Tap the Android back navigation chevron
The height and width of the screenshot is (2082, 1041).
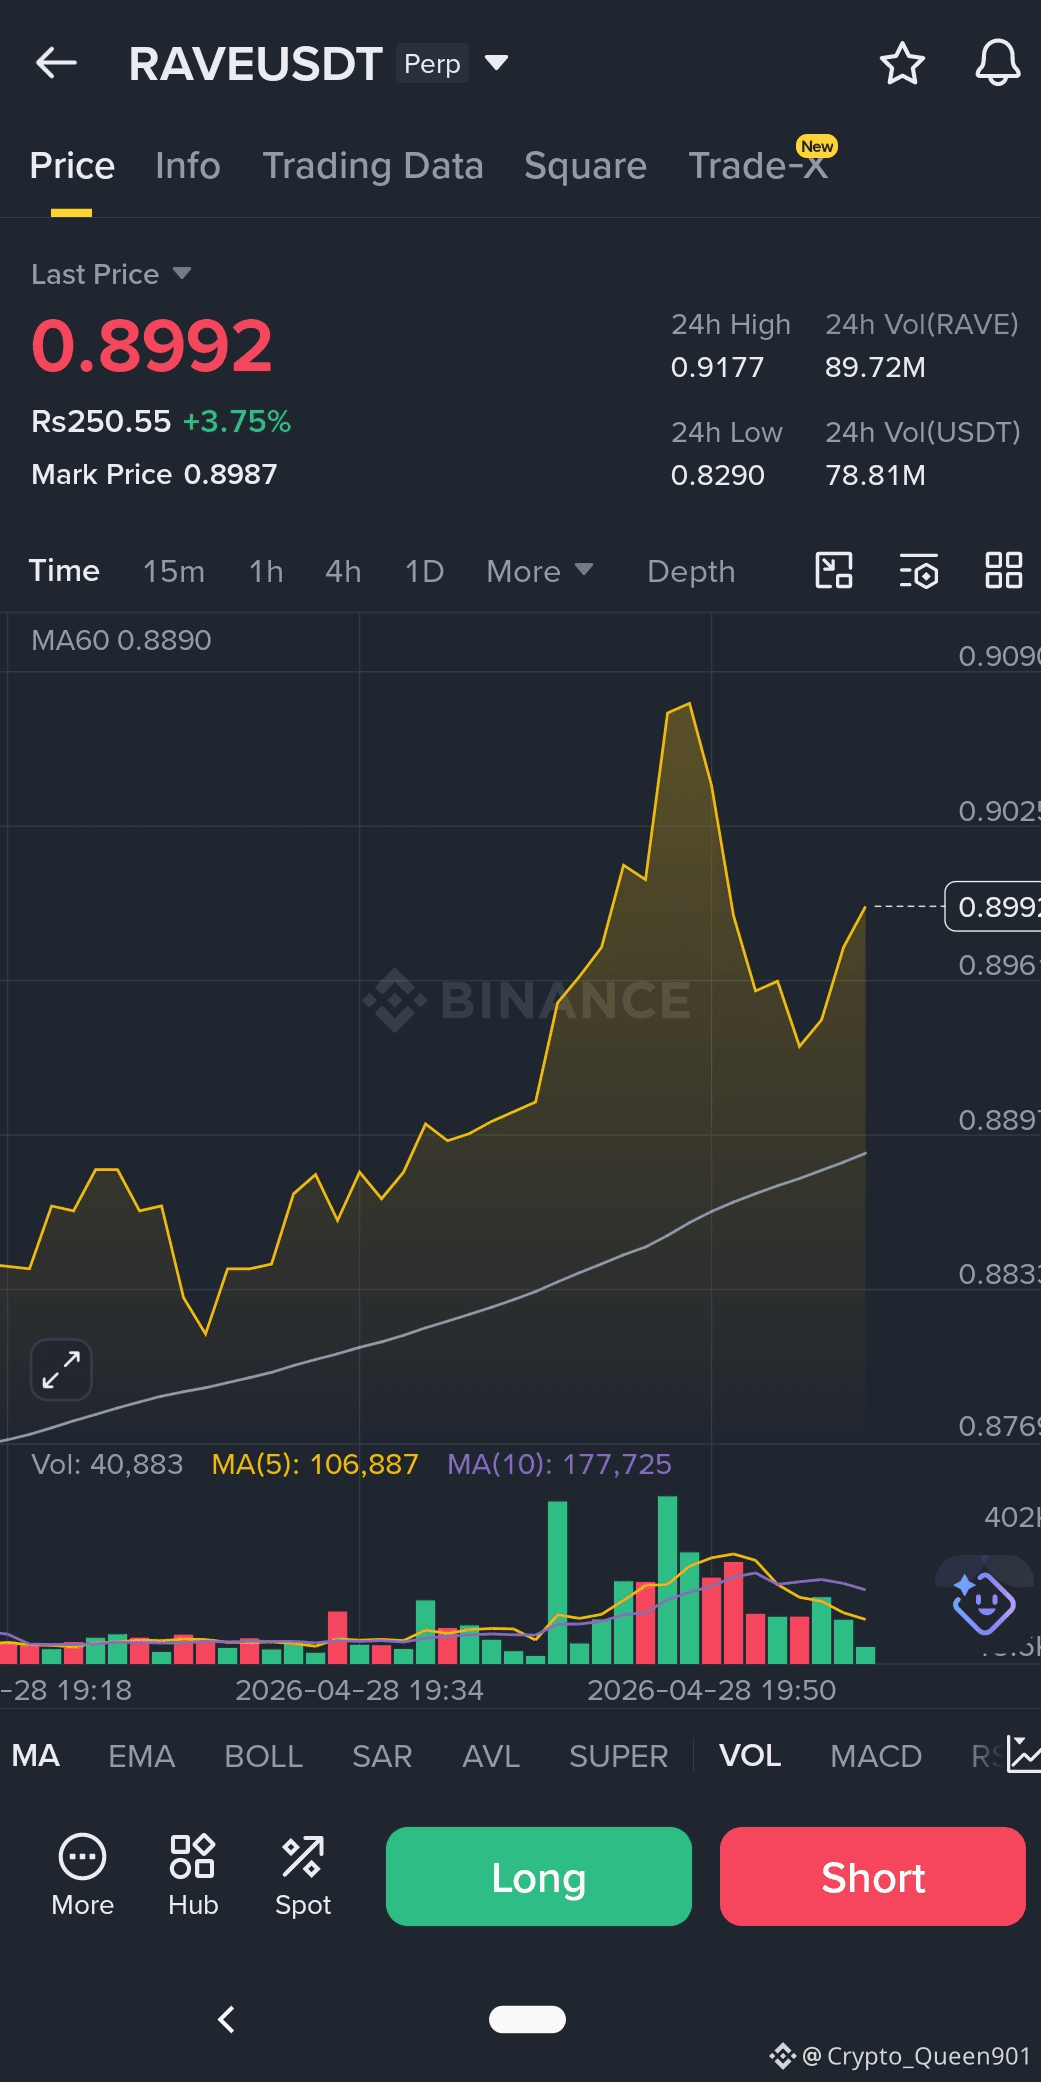pos(227,2019)
